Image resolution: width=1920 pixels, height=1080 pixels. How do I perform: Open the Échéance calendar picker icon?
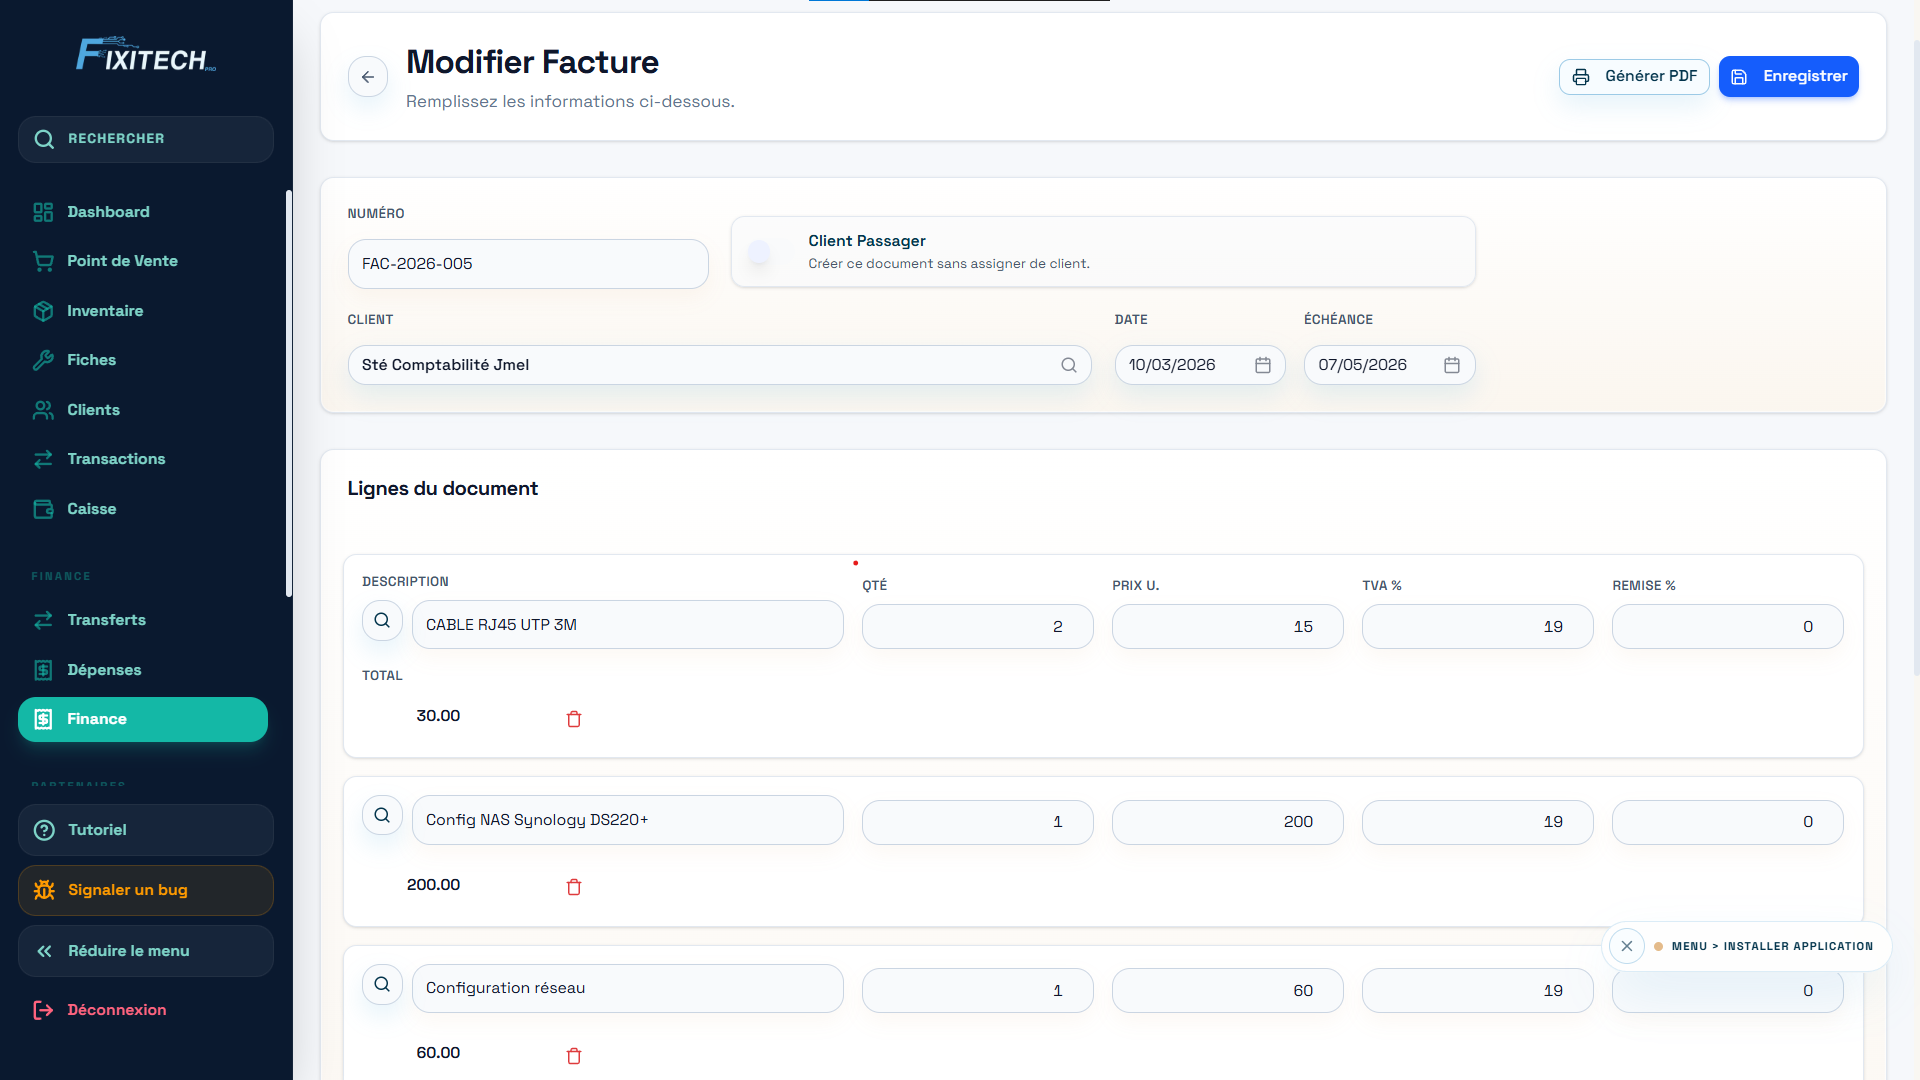coord(1452,365)
